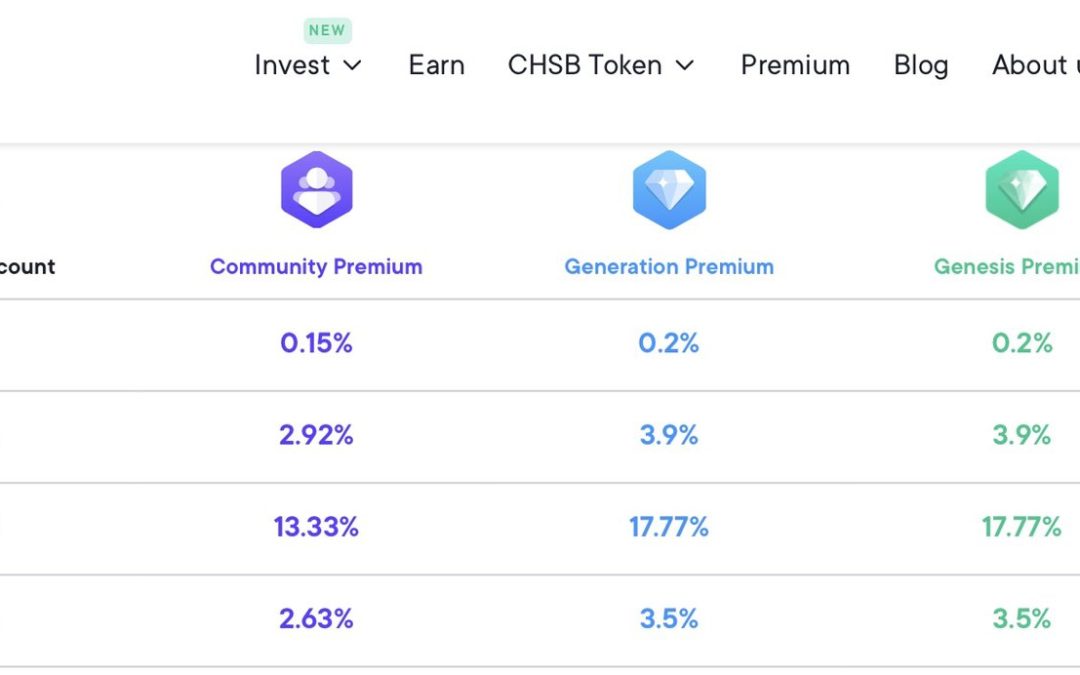Click the NEW badge above Invest
The height and width of the screenshot is (675, 1080).
click(327, 30)
